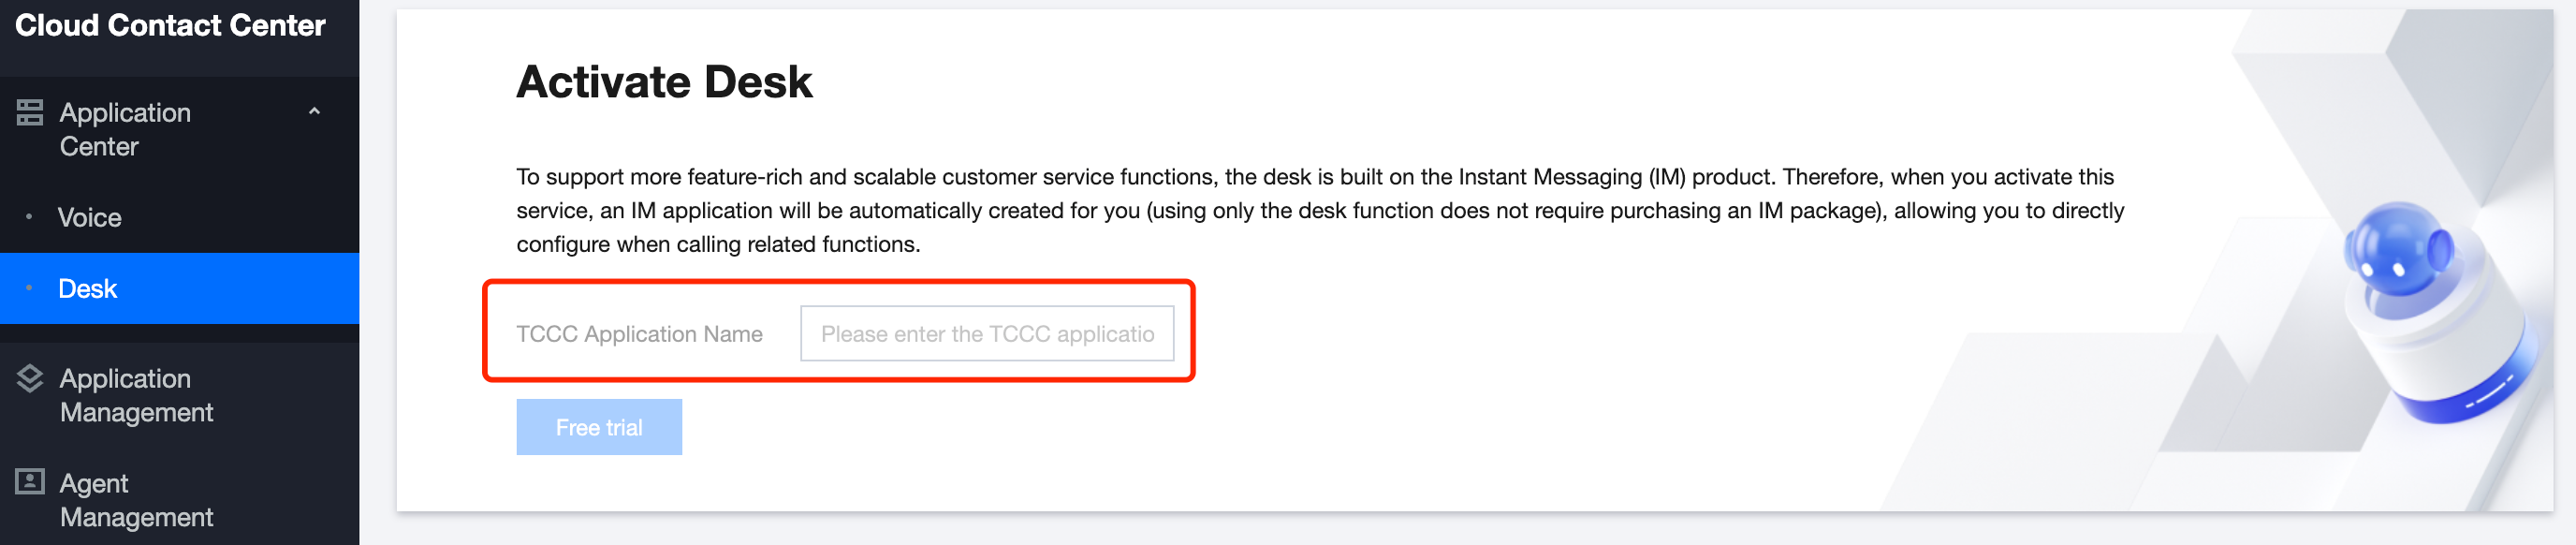2576x545 pixels.
Task: Click the bullet dot beside Desk
Action: (x=29, y=288)
